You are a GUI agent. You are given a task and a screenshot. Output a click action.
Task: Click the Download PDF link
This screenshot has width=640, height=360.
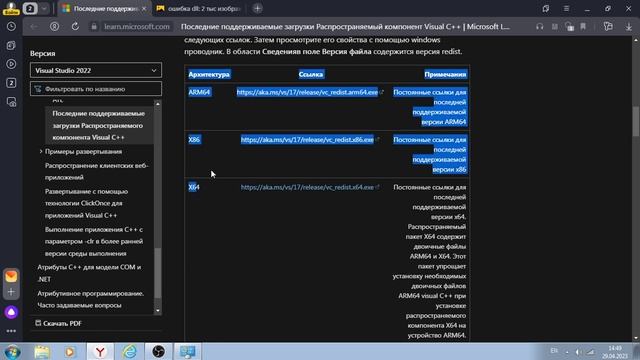pyautogui.click(x=58, y=323)
